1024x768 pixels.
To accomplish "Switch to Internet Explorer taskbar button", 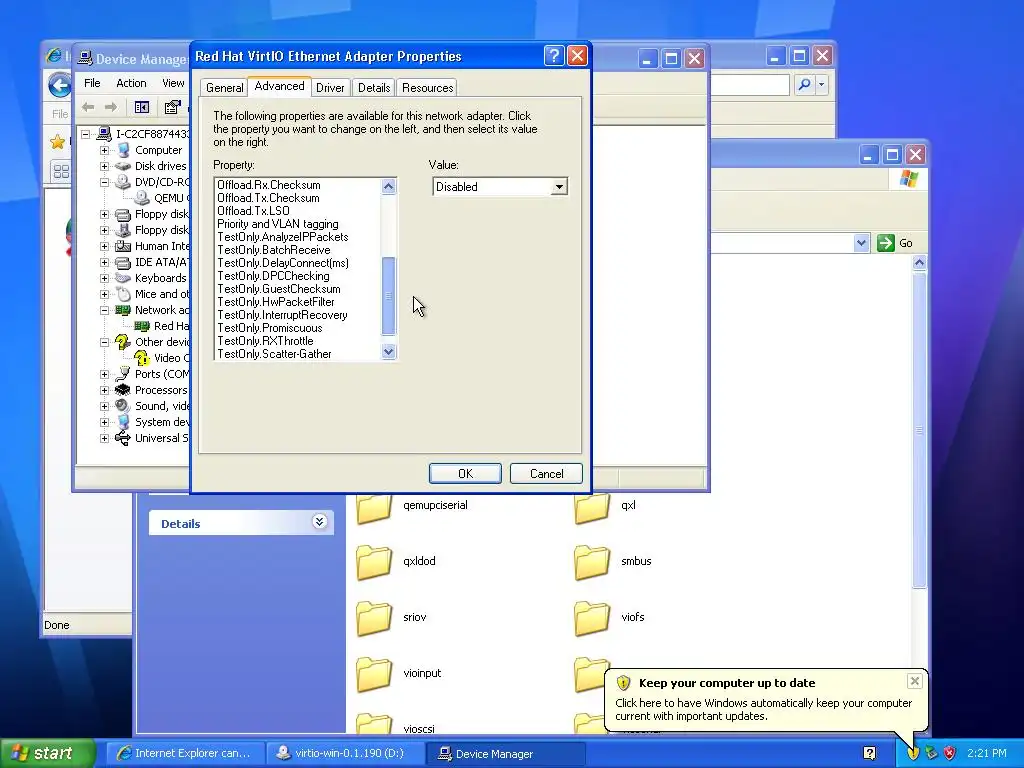I will click(185, 753).
